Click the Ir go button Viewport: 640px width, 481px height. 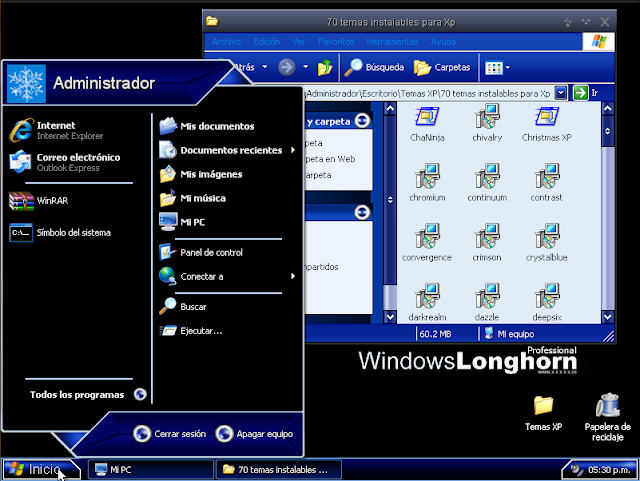[586, 93]
